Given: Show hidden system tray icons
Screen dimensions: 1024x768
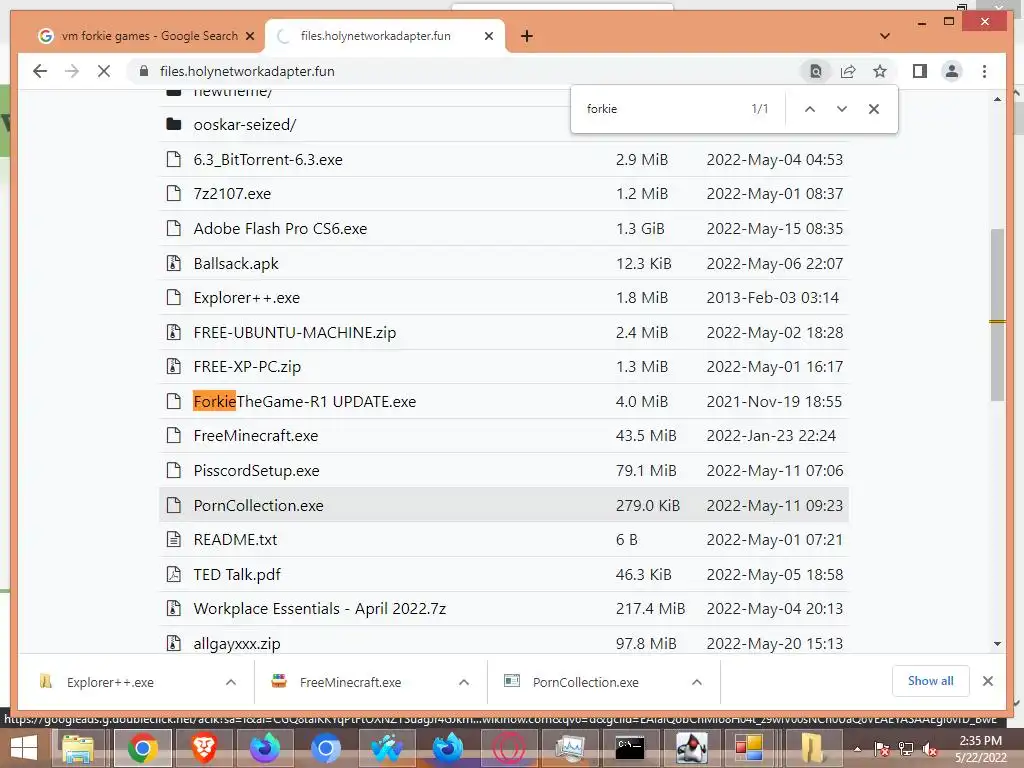Looking at the screenshot, I should point(857,749).
